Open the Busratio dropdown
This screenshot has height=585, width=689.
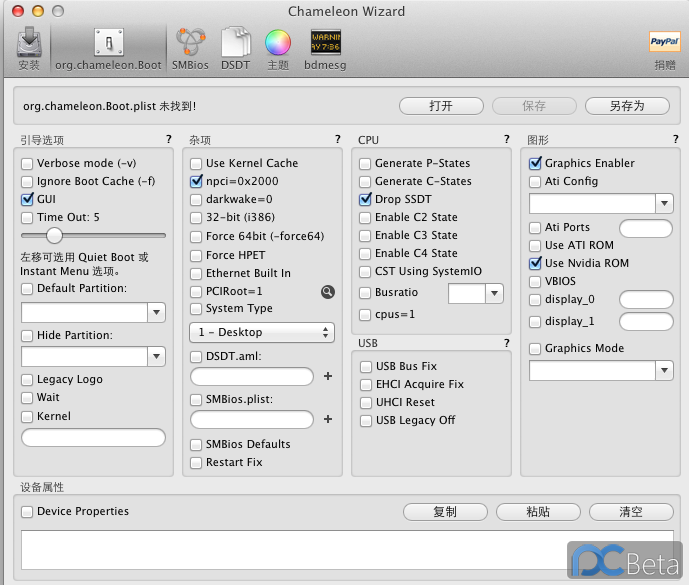coord(494,293)
